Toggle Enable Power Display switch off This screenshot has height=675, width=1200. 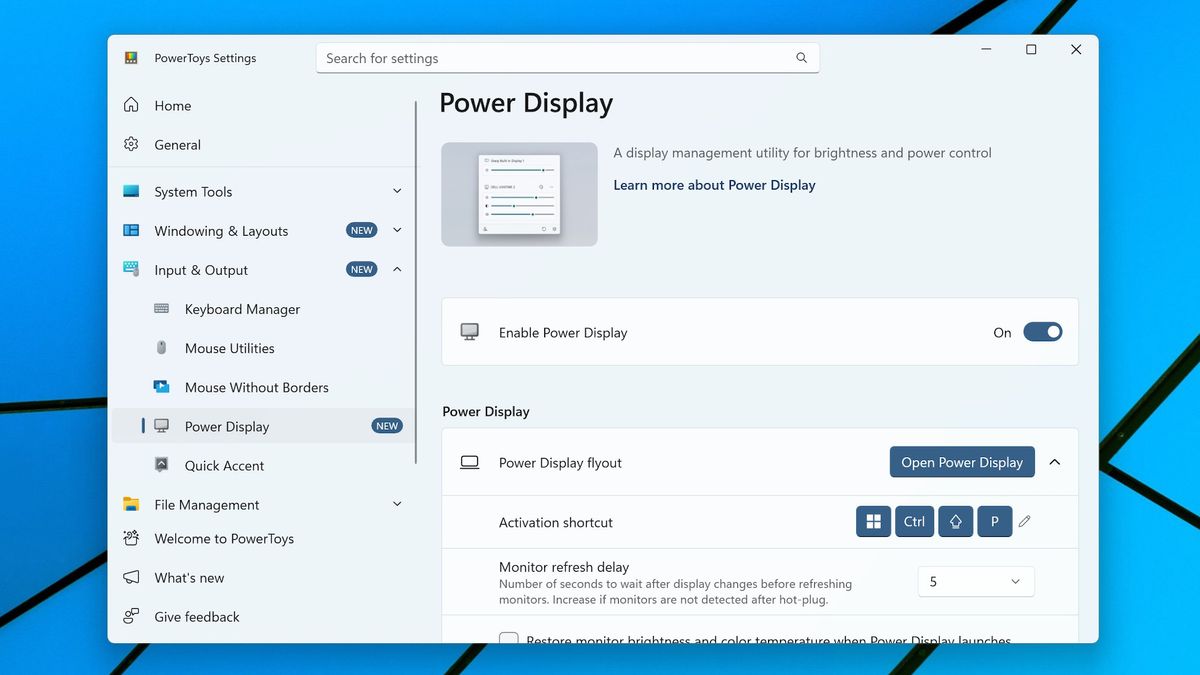point(1042,332)
